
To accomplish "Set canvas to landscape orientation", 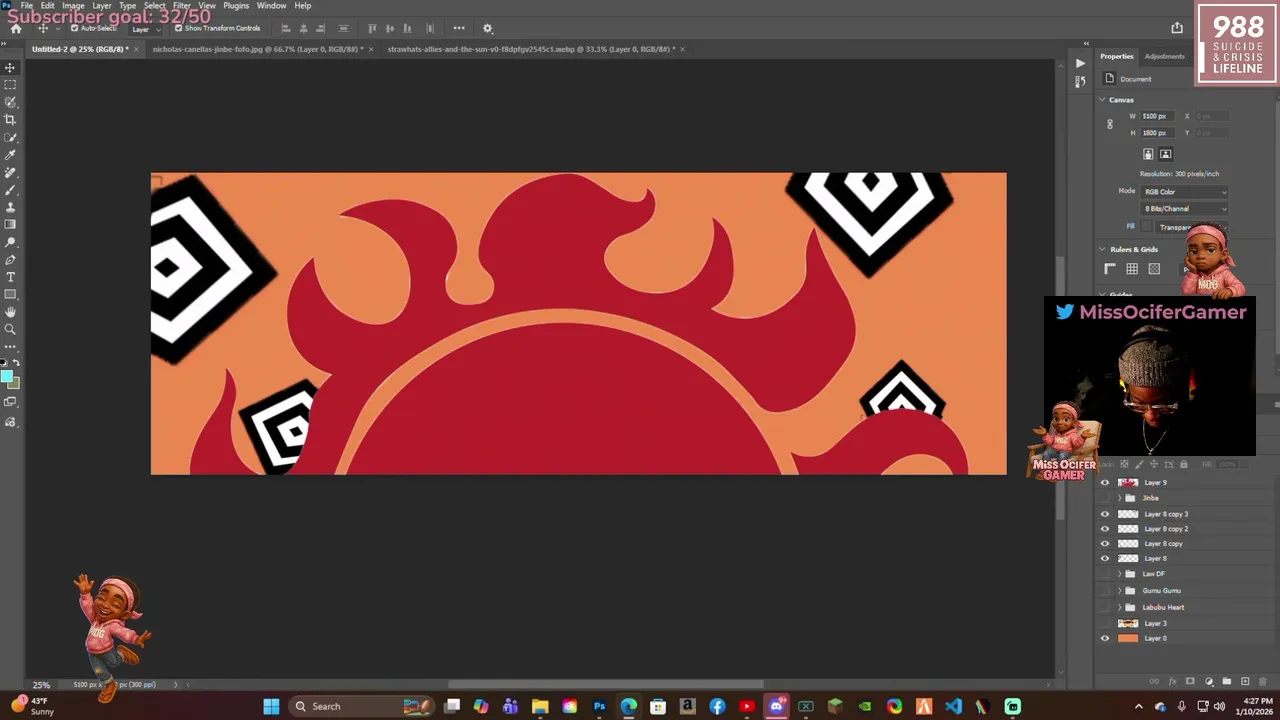I will 1165,154.
